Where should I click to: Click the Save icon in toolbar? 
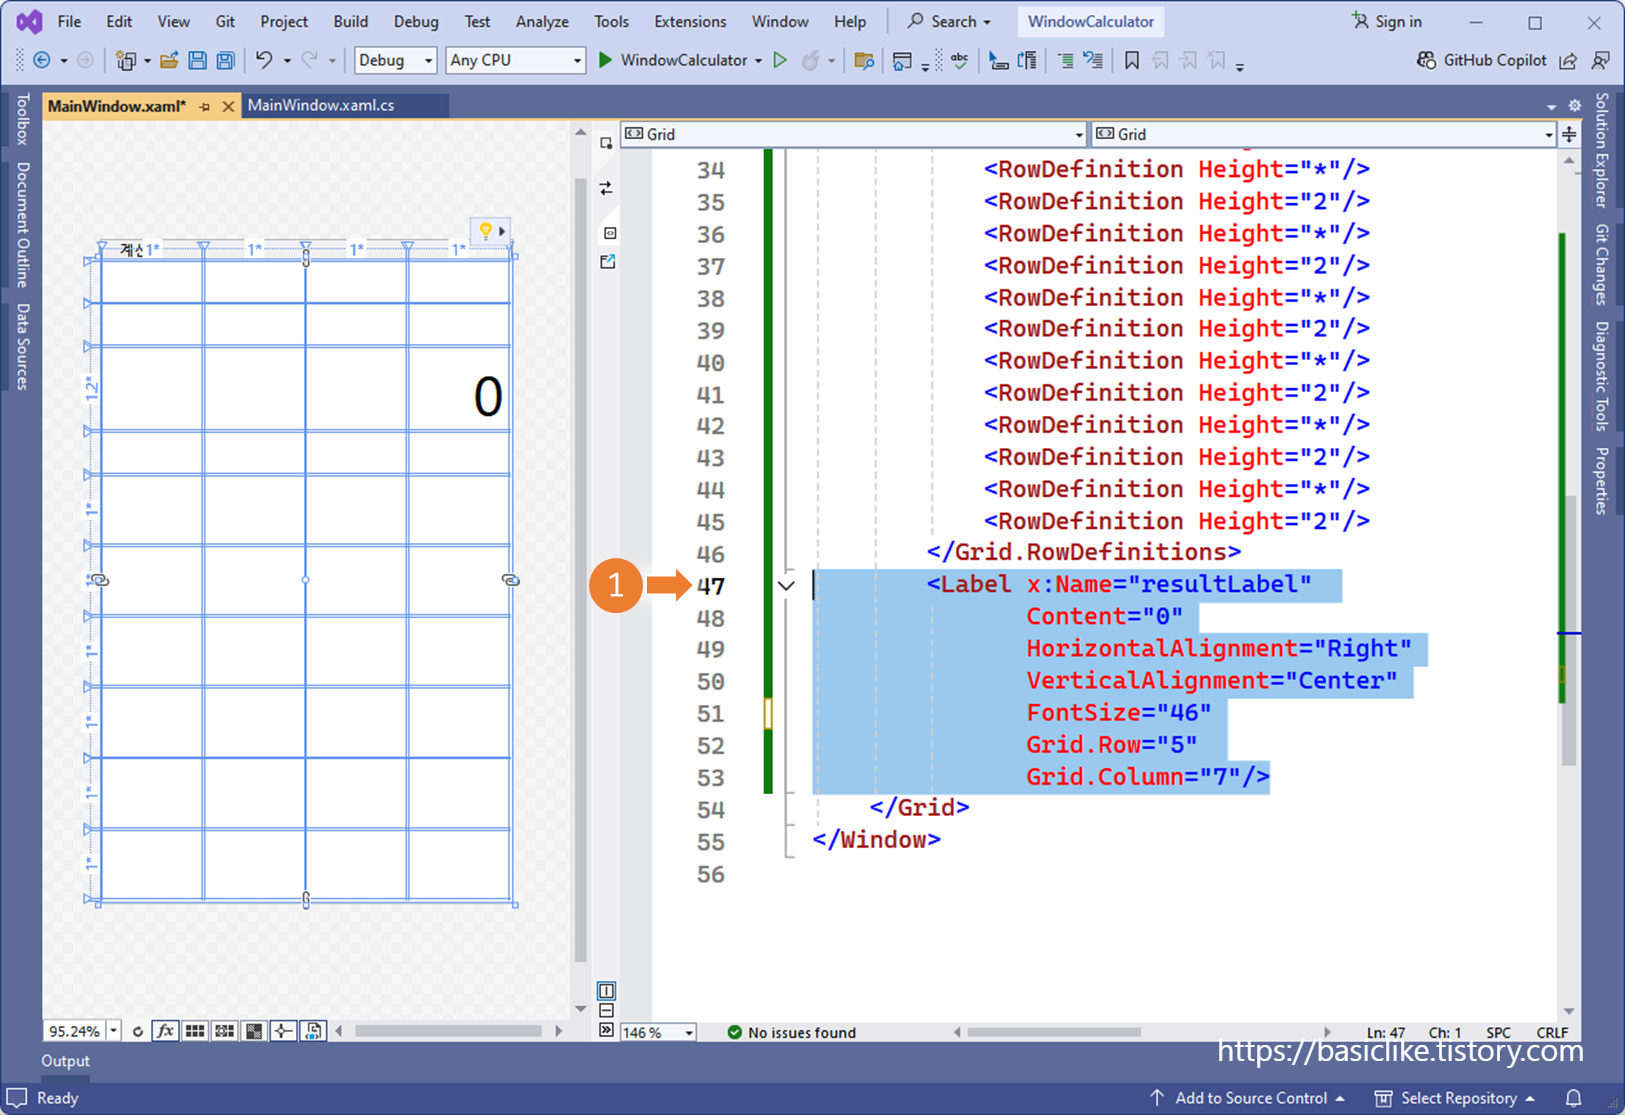[x=197, y=61]
